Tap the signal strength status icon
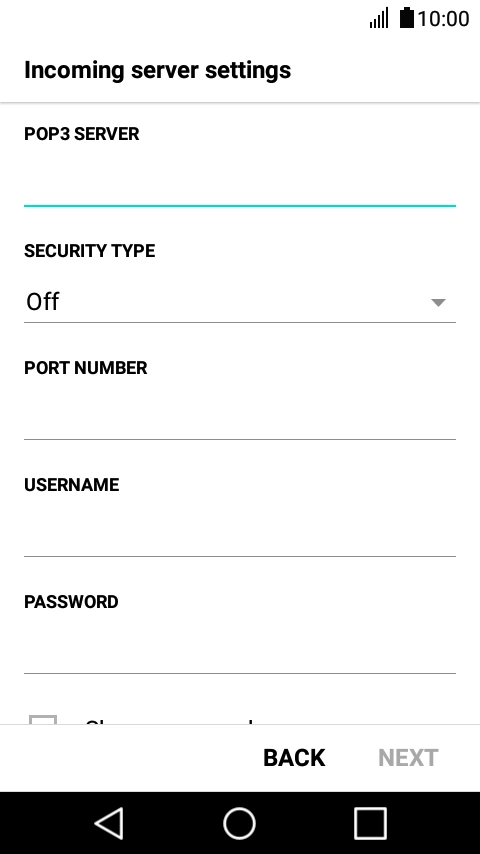The width and height of the screenshot is (480, 854). click(x=379, y=18)
